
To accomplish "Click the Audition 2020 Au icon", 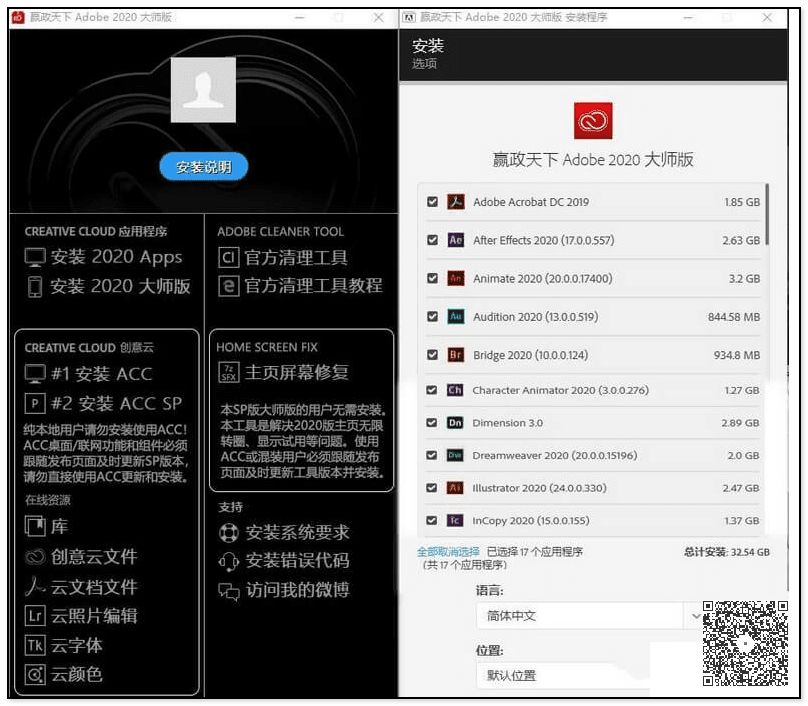I will [x=456, y=316].
